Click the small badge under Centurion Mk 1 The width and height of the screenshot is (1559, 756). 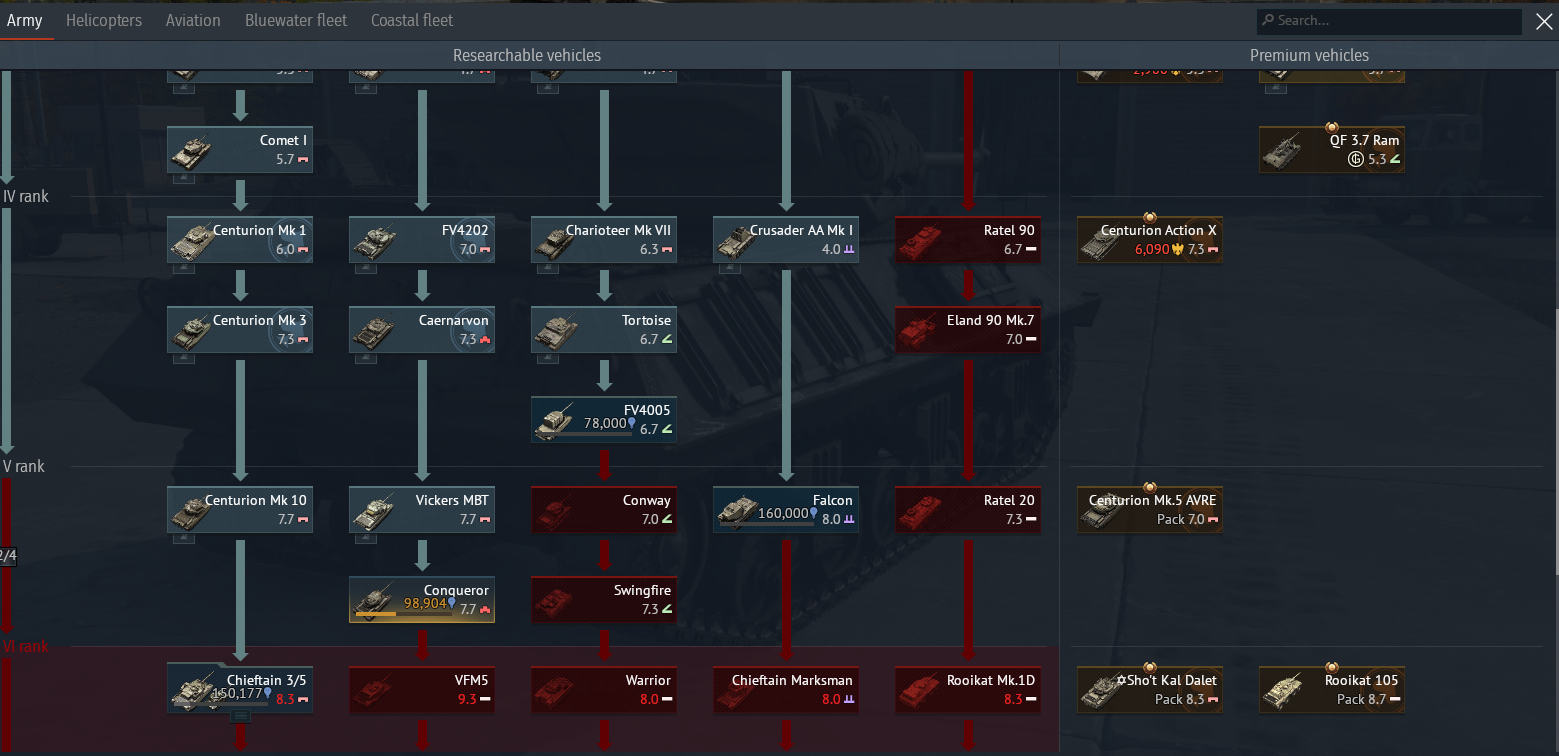click(x=184, y=268)
